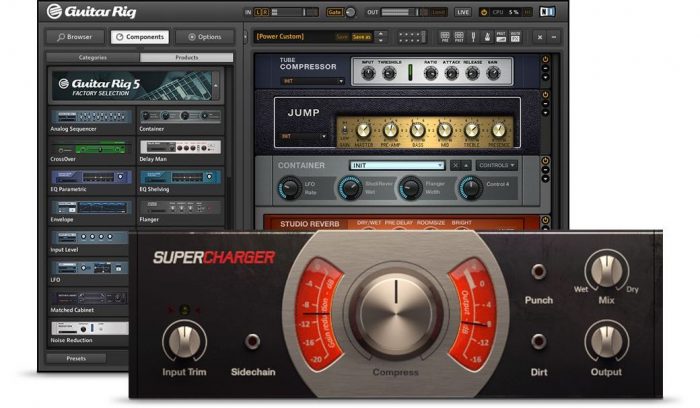The image size is (700, 408).
Task: Switch to the Browser tab
Action: [x=74, y=36]
